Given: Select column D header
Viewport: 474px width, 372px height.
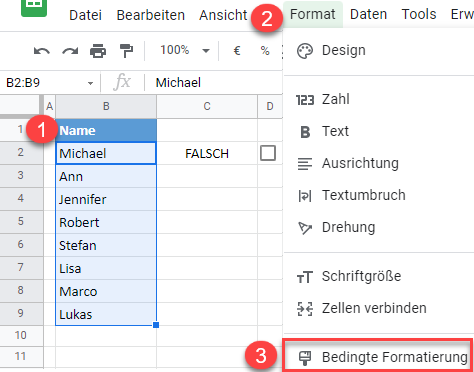Looking at the screenshot, I should [270, 107].
